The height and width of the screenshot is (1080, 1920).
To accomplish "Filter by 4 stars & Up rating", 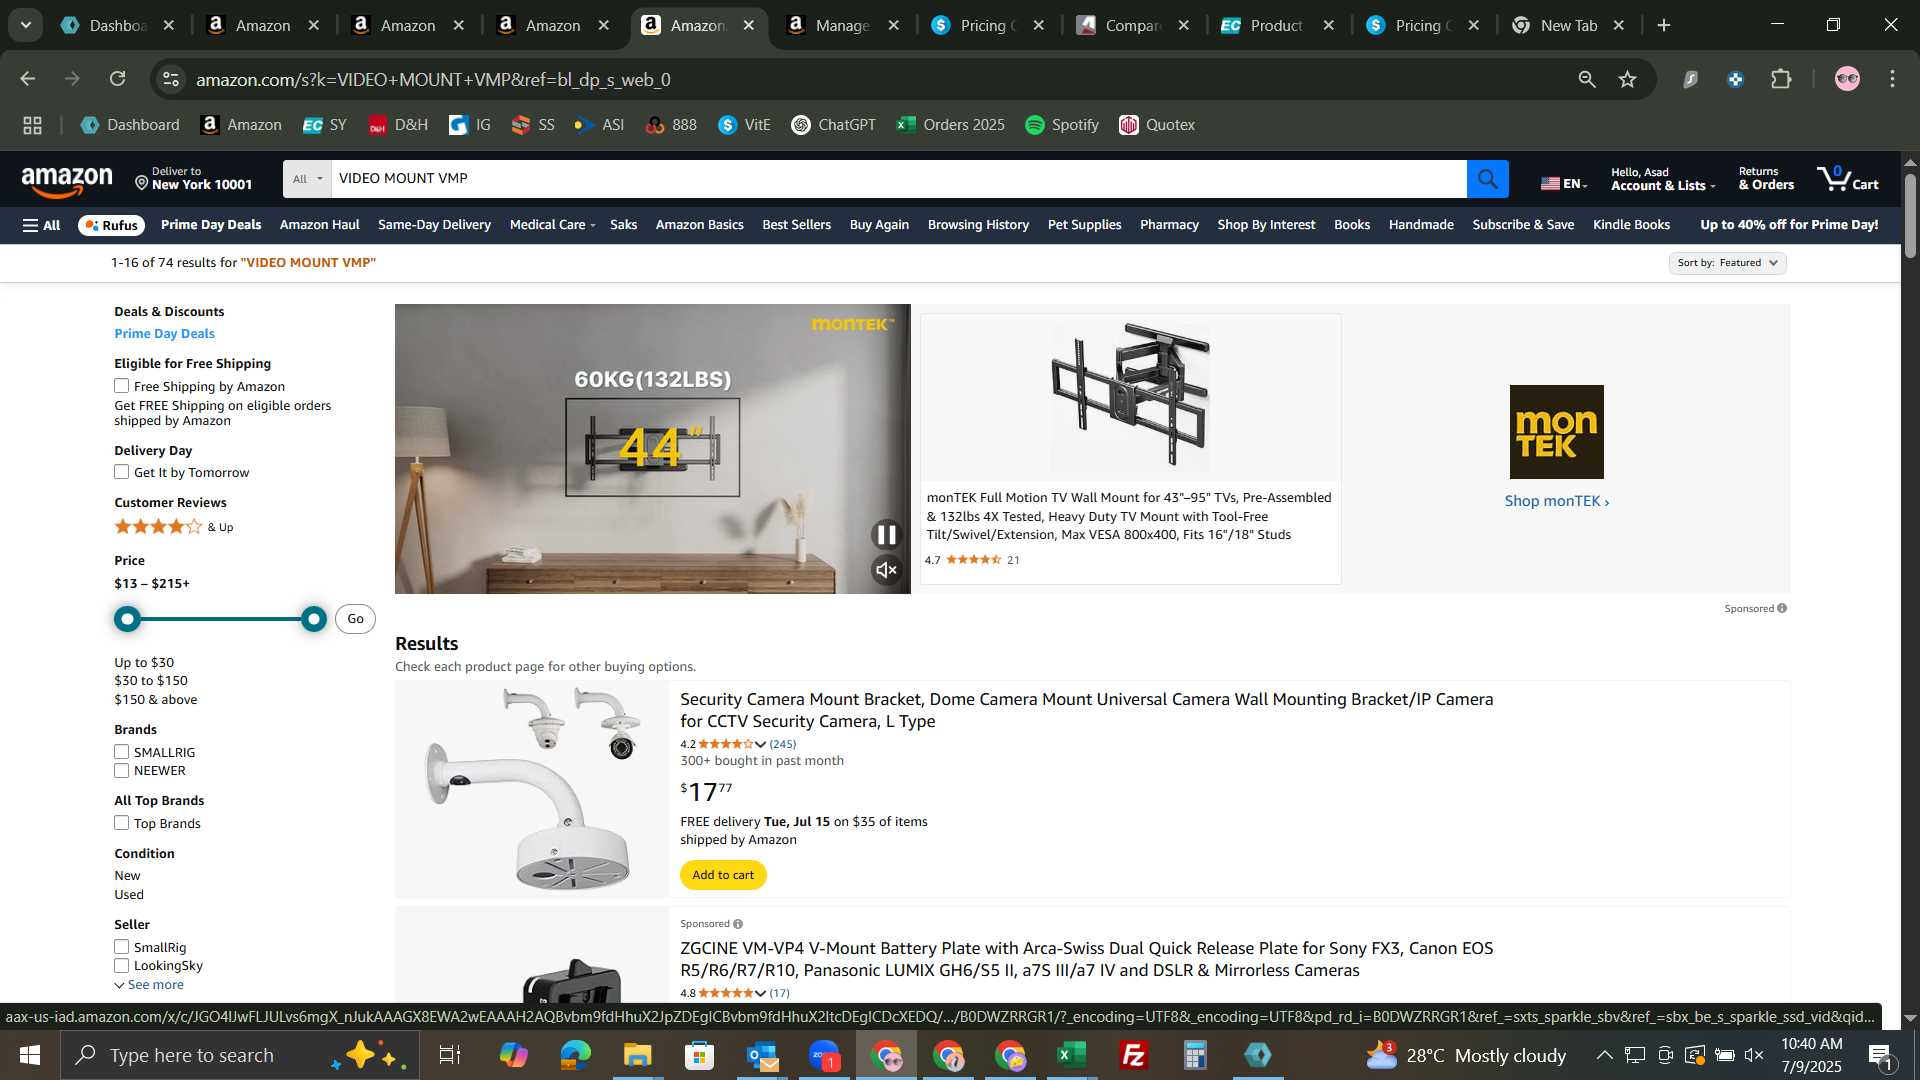I will click(174, 527).
